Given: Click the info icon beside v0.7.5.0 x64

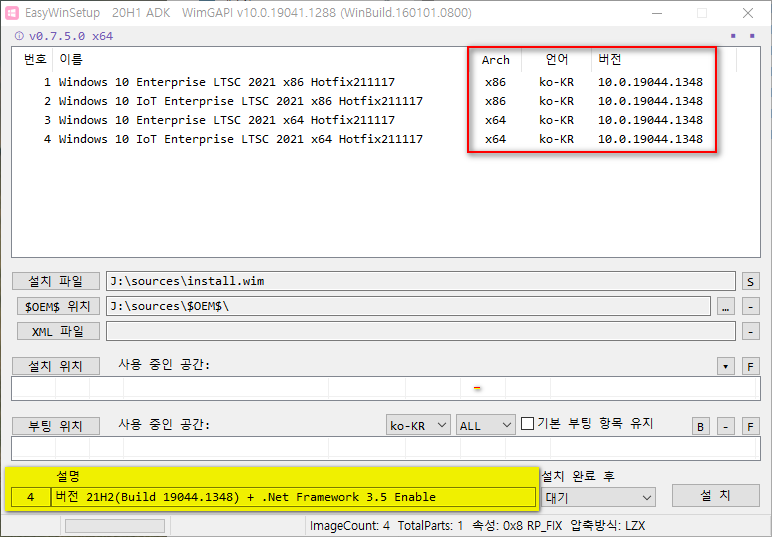Looking at the screenshot, I should (x=19, y=36).
